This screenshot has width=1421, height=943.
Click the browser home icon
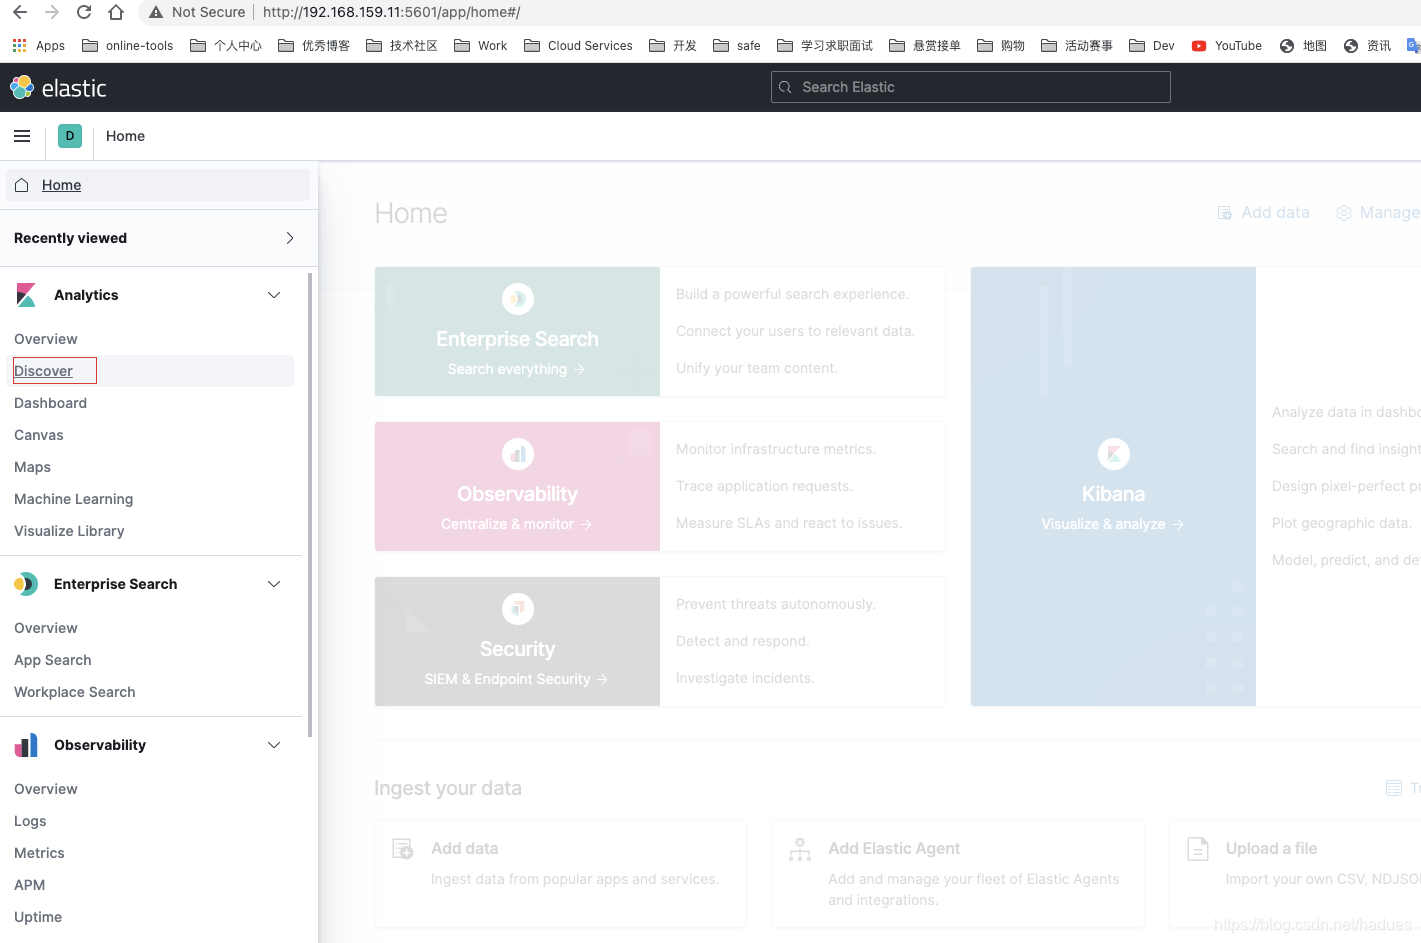pos(116,12)
